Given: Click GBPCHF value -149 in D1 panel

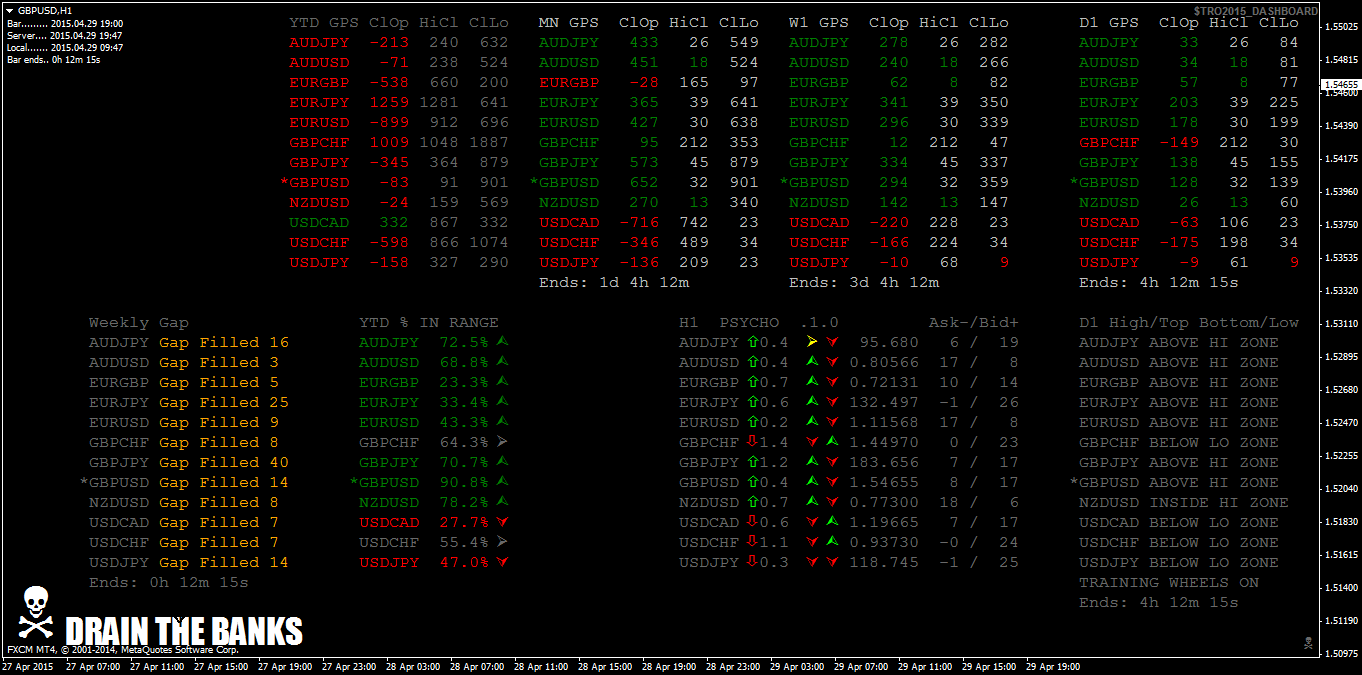Looking at the screenshot, I should tap(1179, 142).
